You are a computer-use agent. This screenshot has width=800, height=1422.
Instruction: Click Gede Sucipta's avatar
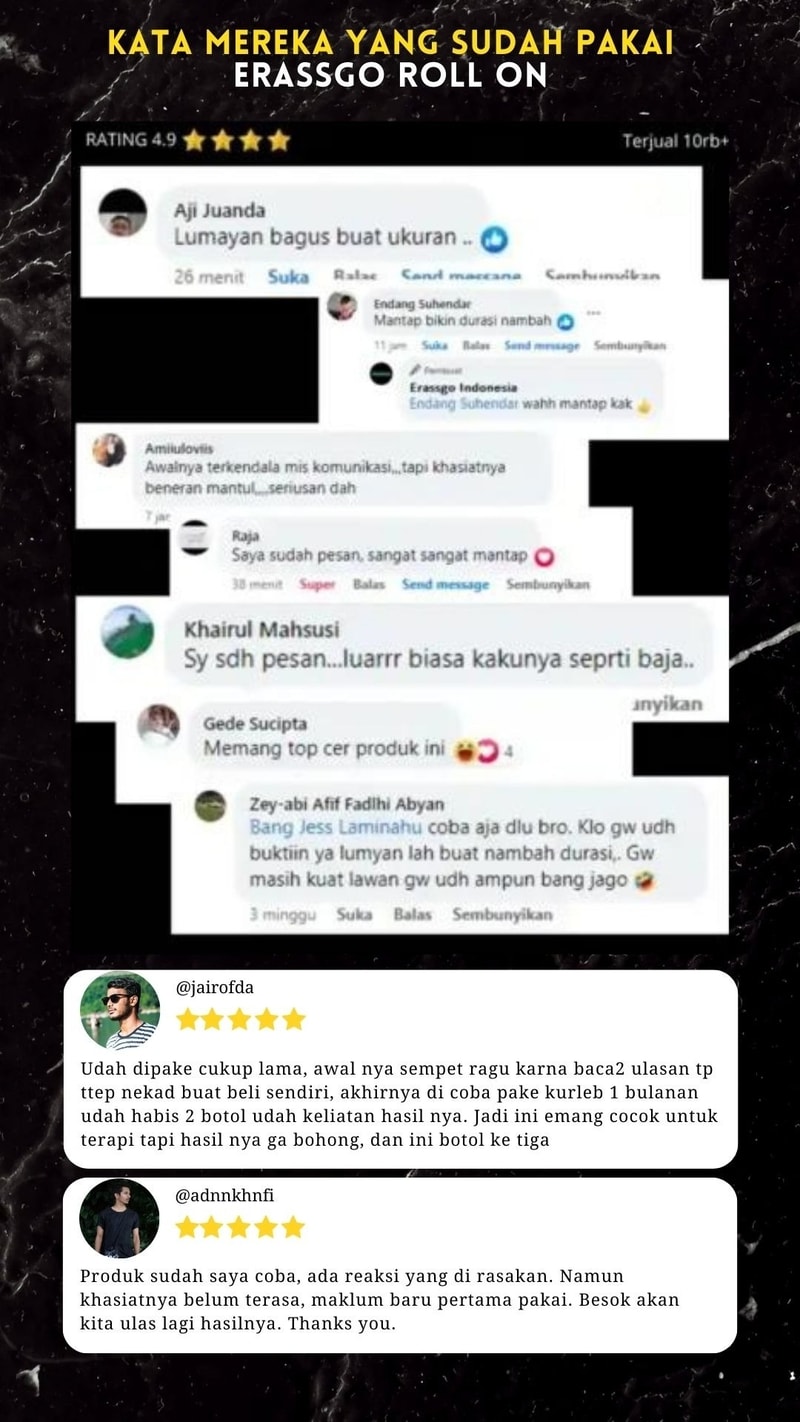point(158,725)
